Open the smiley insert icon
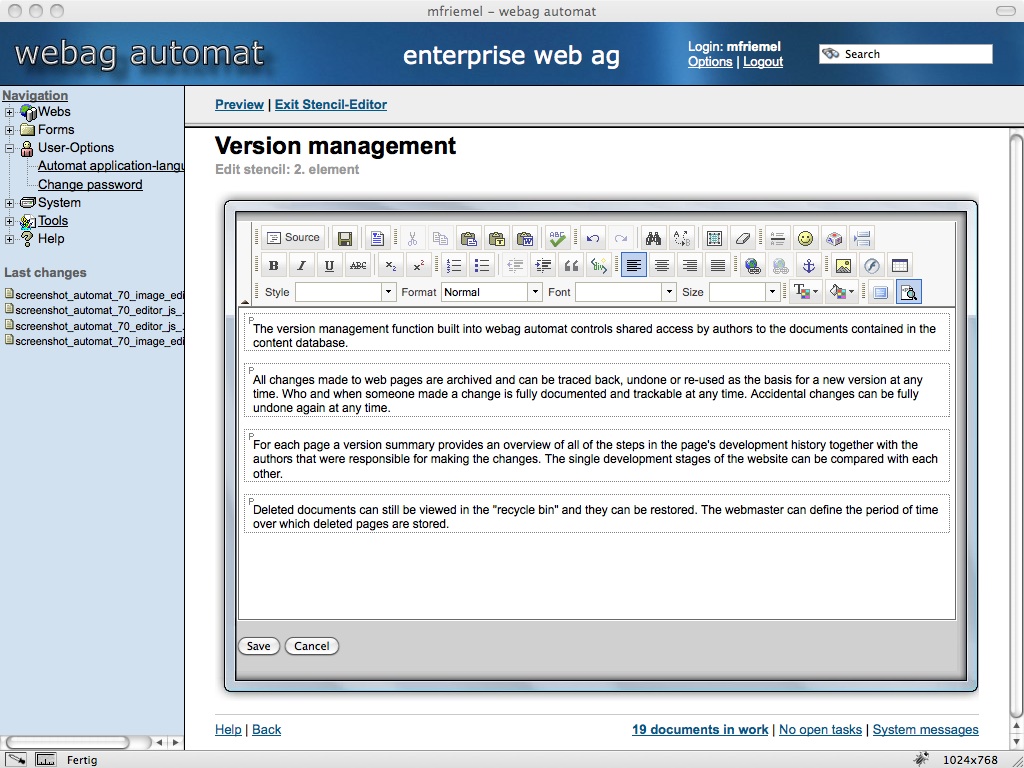The height and width of the screenshot is (768, 1024). (x=806, y=238)
